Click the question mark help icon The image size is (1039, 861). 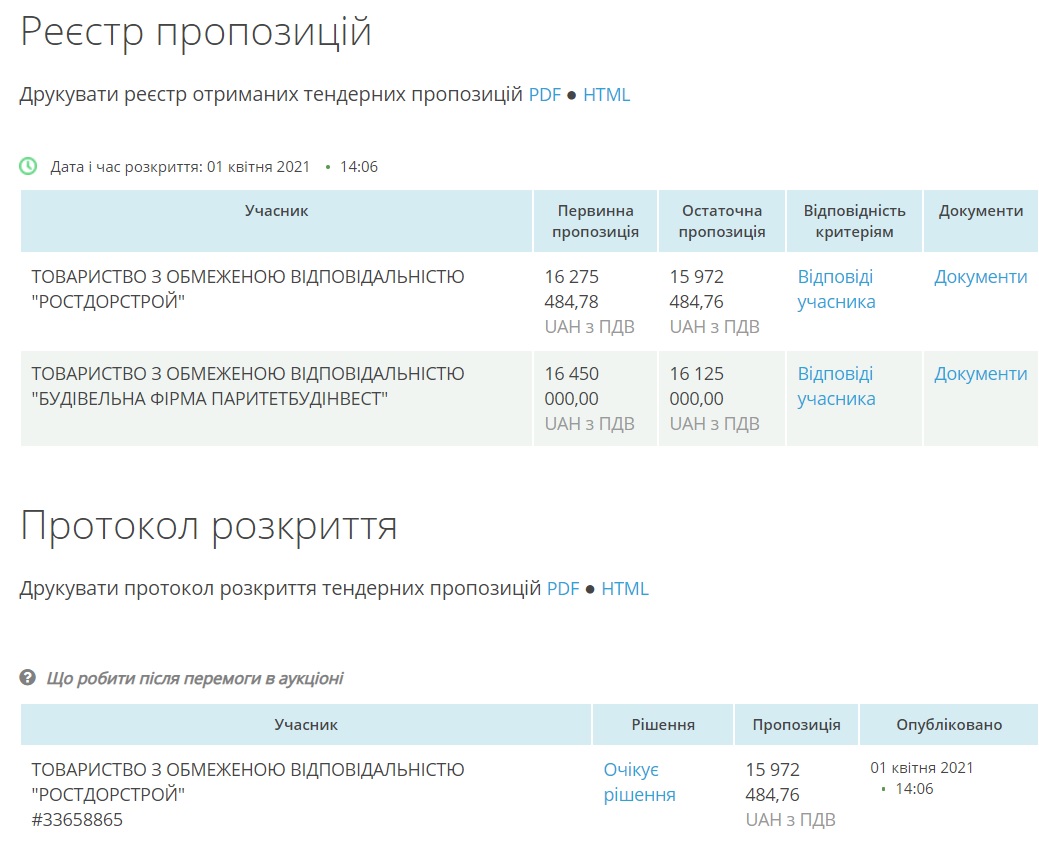click(28, 678)
